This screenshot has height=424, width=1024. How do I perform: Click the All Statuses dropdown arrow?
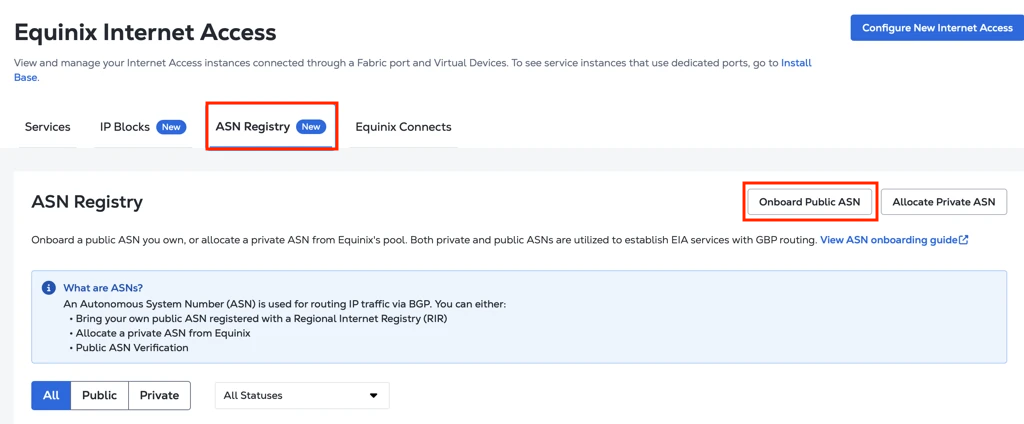click(x=374, y=396)
